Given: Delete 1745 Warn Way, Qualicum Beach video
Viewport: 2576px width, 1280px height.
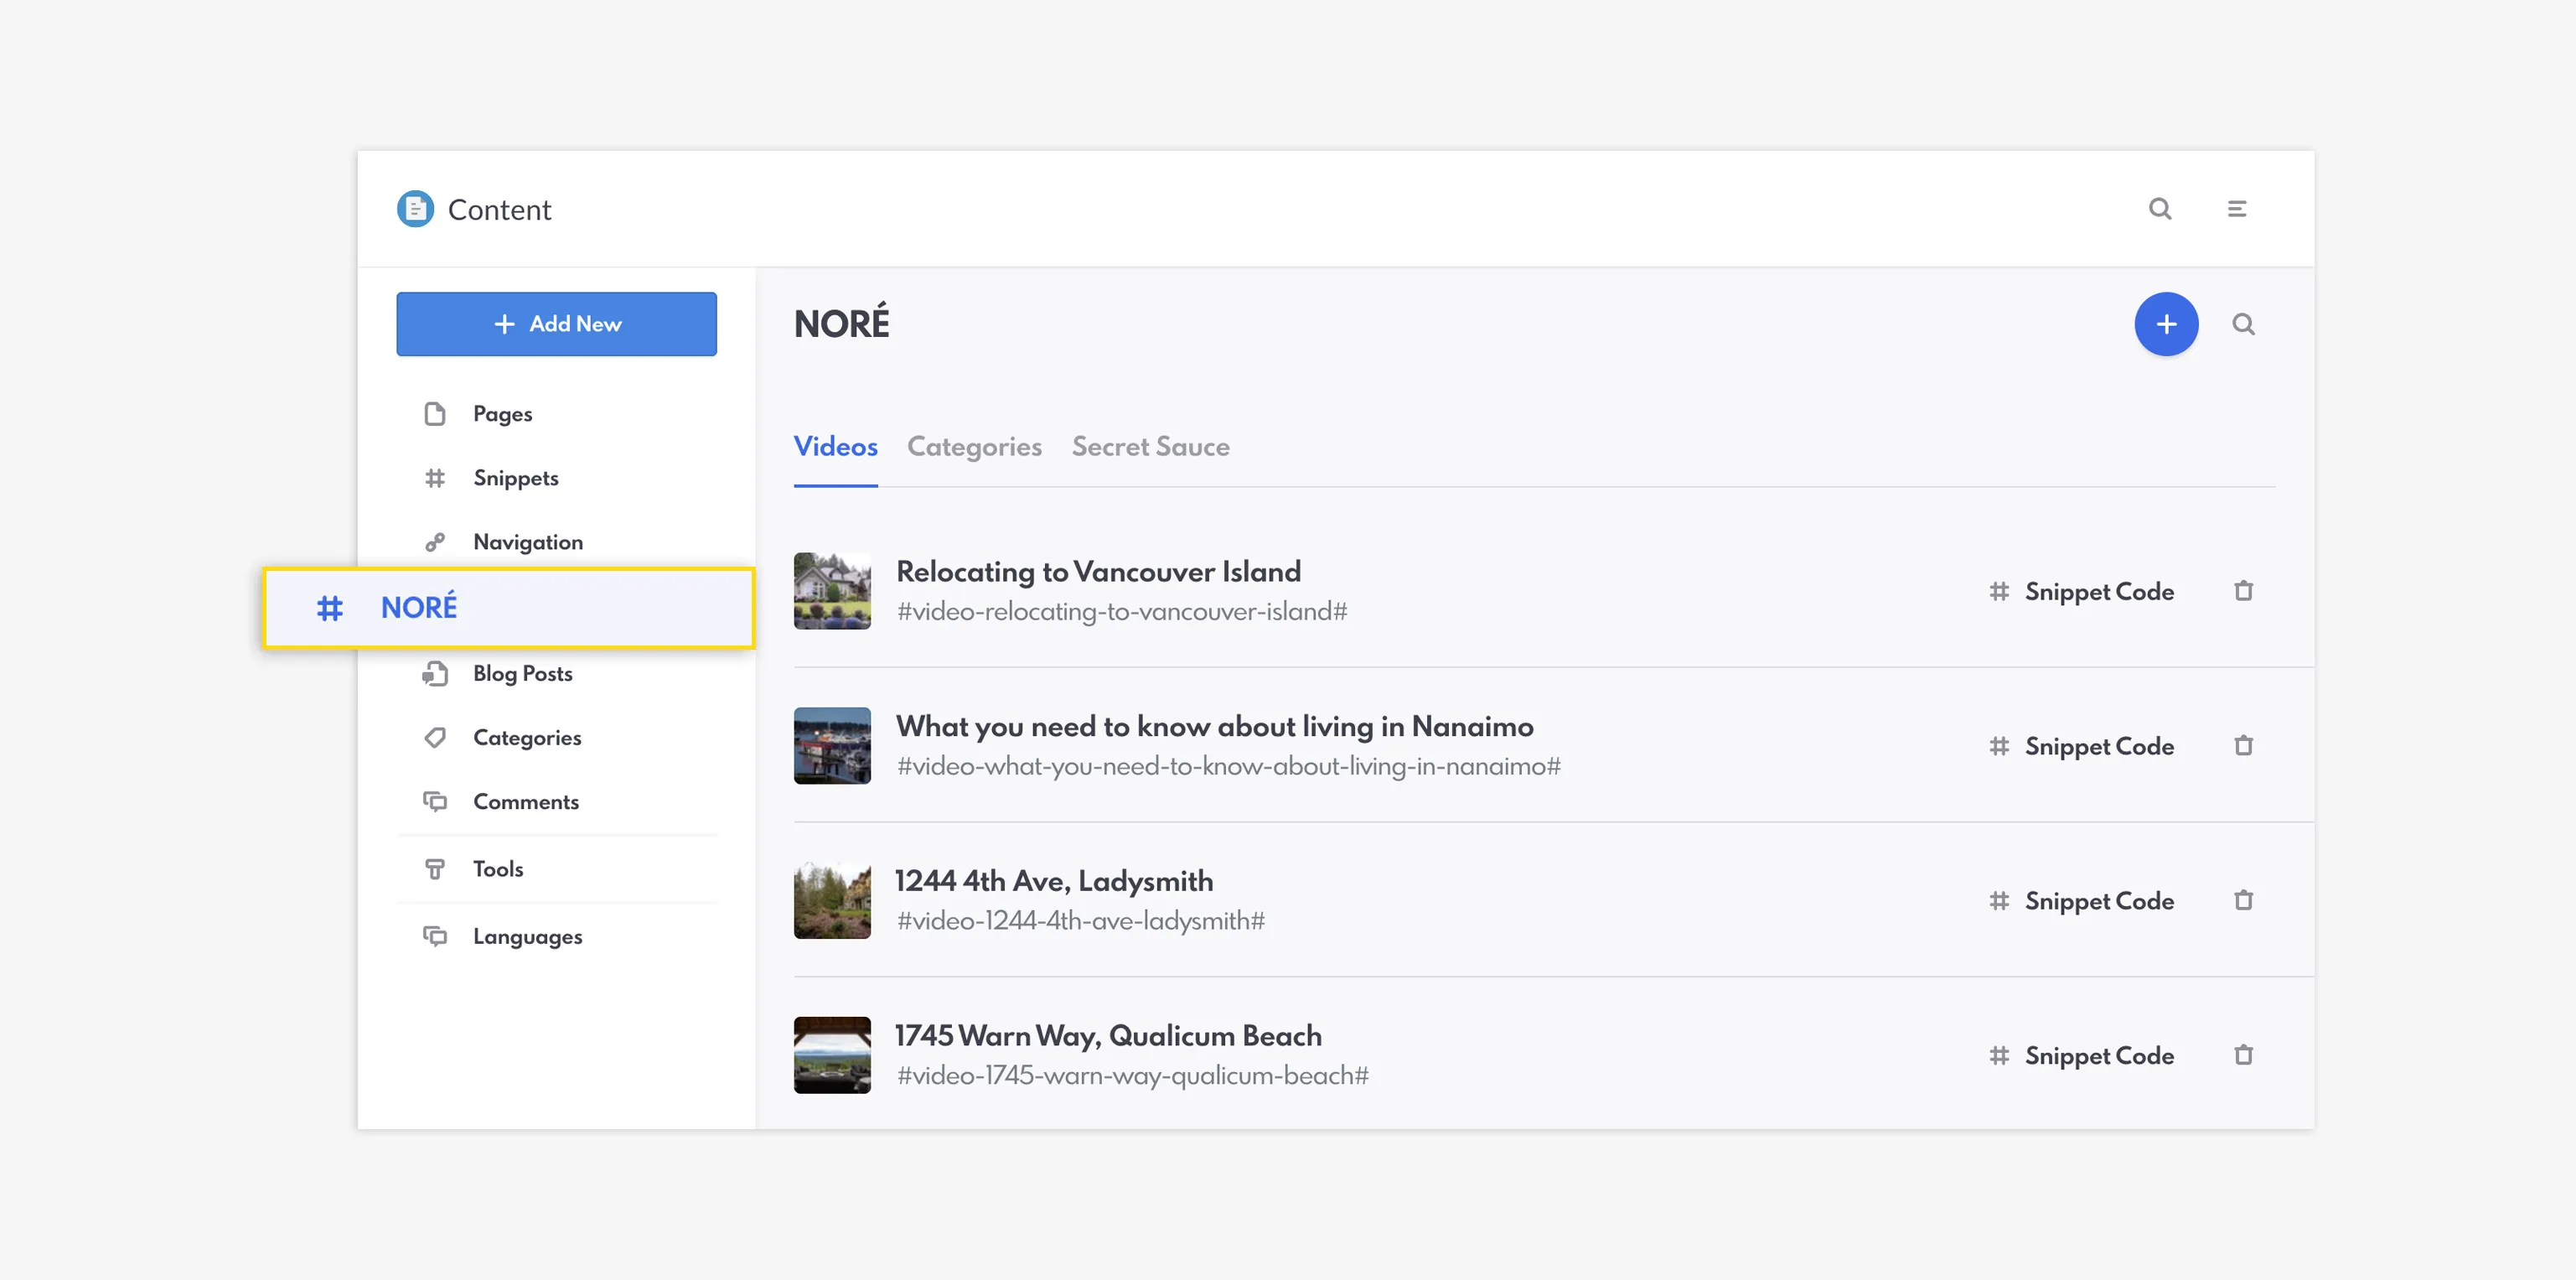Looking at the screenshot, I should (2243, 1056).
